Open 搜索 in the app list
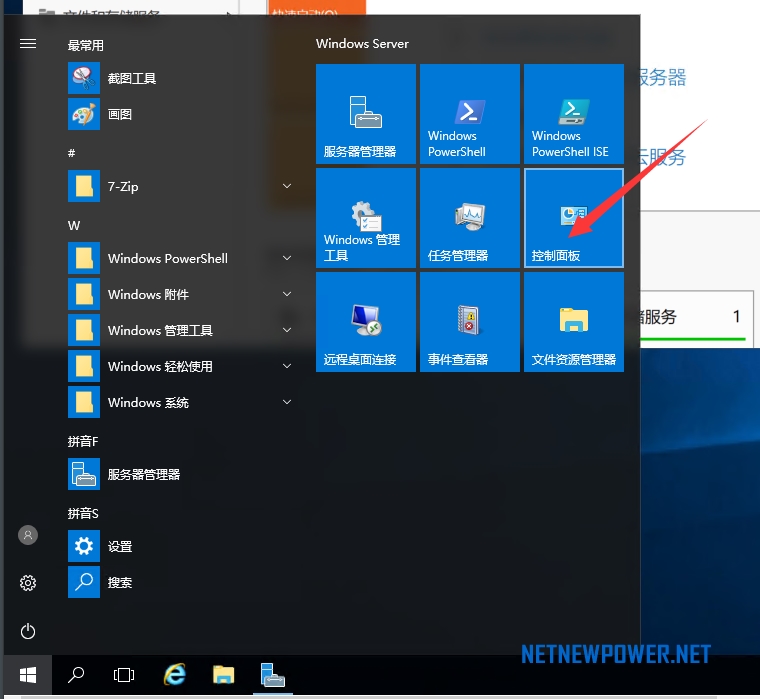Viewport: 760px width, 699px height. 182,582
